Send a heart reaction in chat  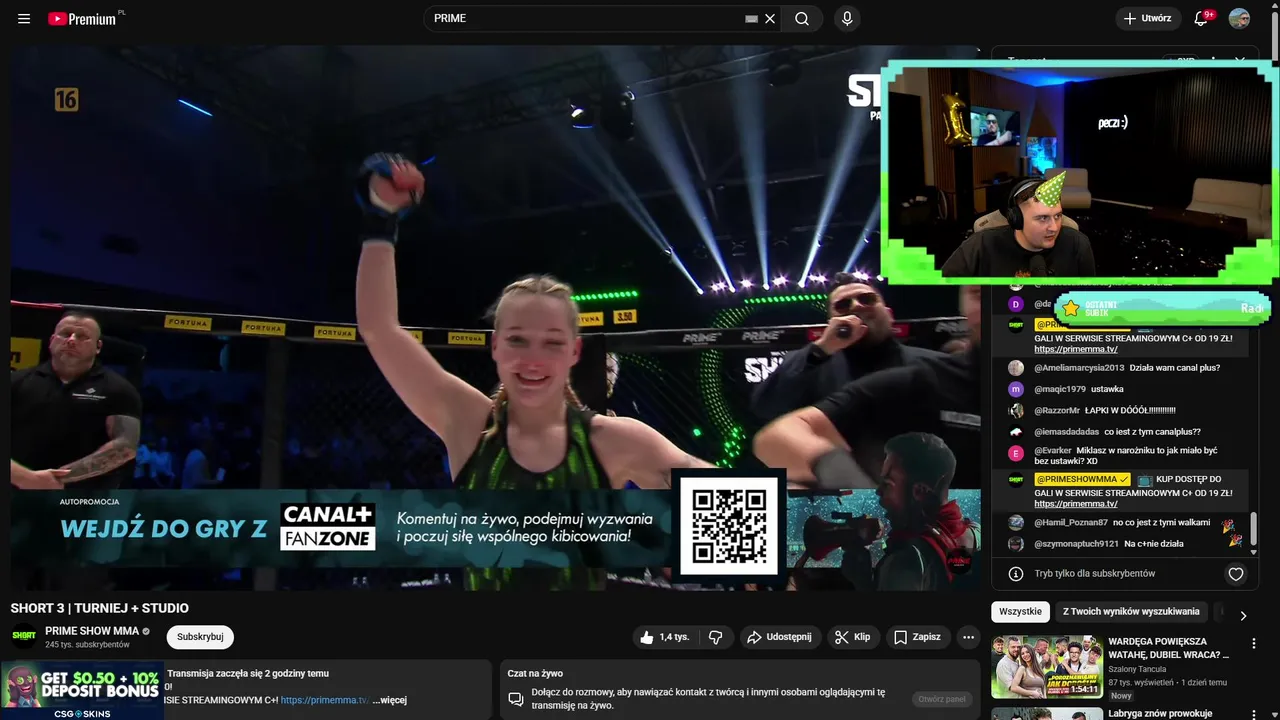coord(1236,574)
